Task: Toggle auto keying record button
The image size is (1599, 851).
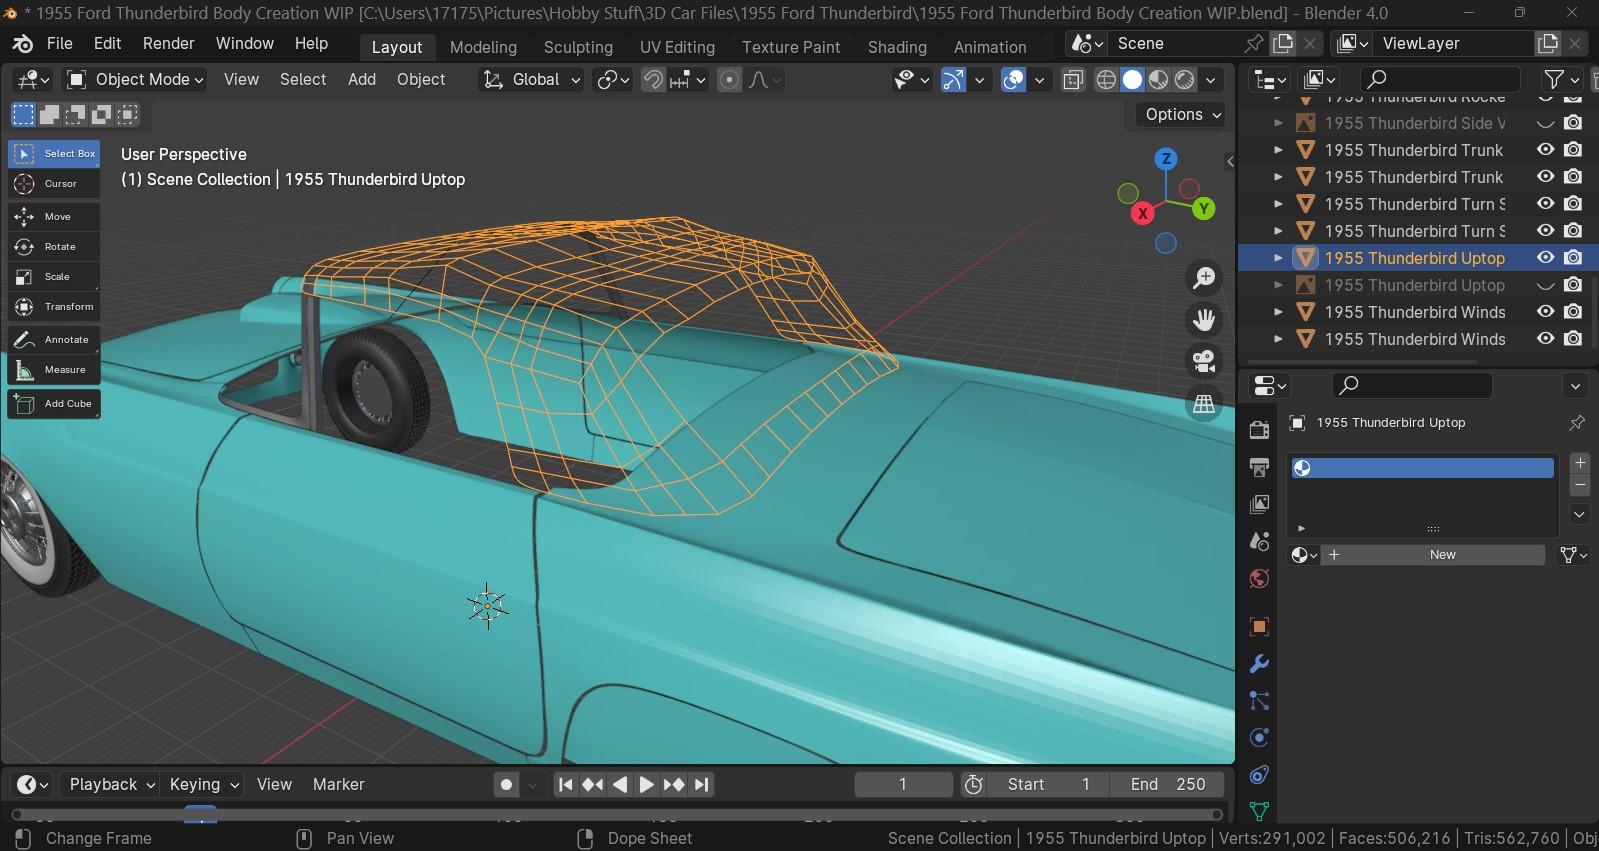Action: 507,785
